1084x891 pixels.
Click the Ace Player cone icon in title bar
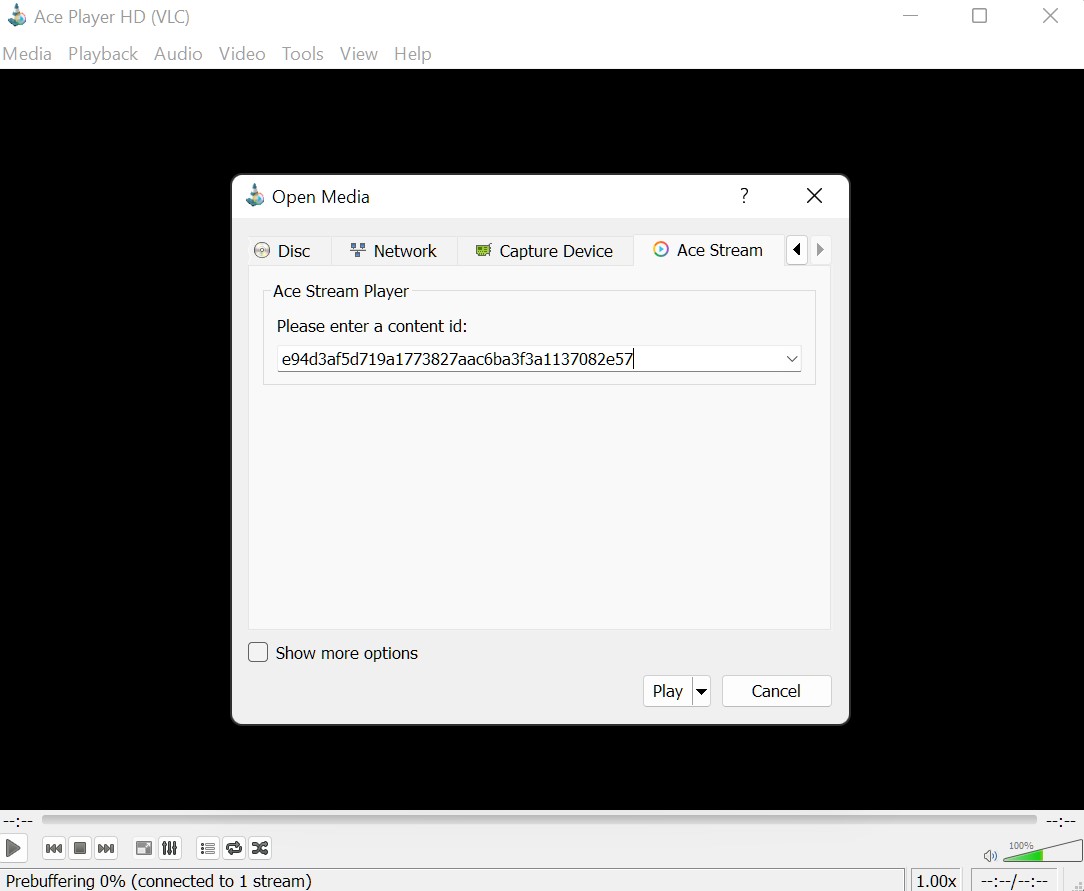[x=17, y=16]
